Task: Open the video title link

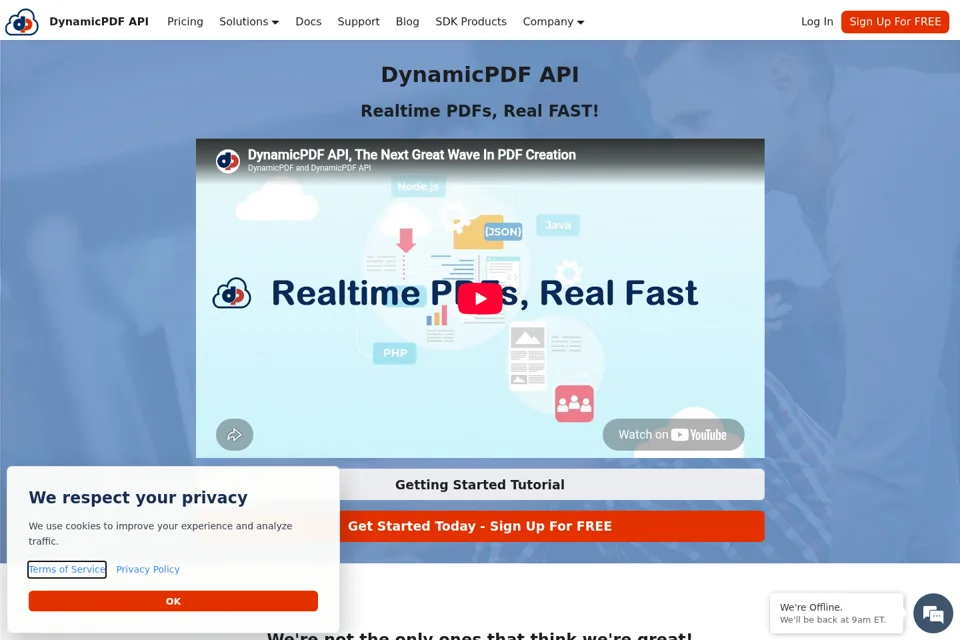Action: pyautogui.click(x=411, y=155)
